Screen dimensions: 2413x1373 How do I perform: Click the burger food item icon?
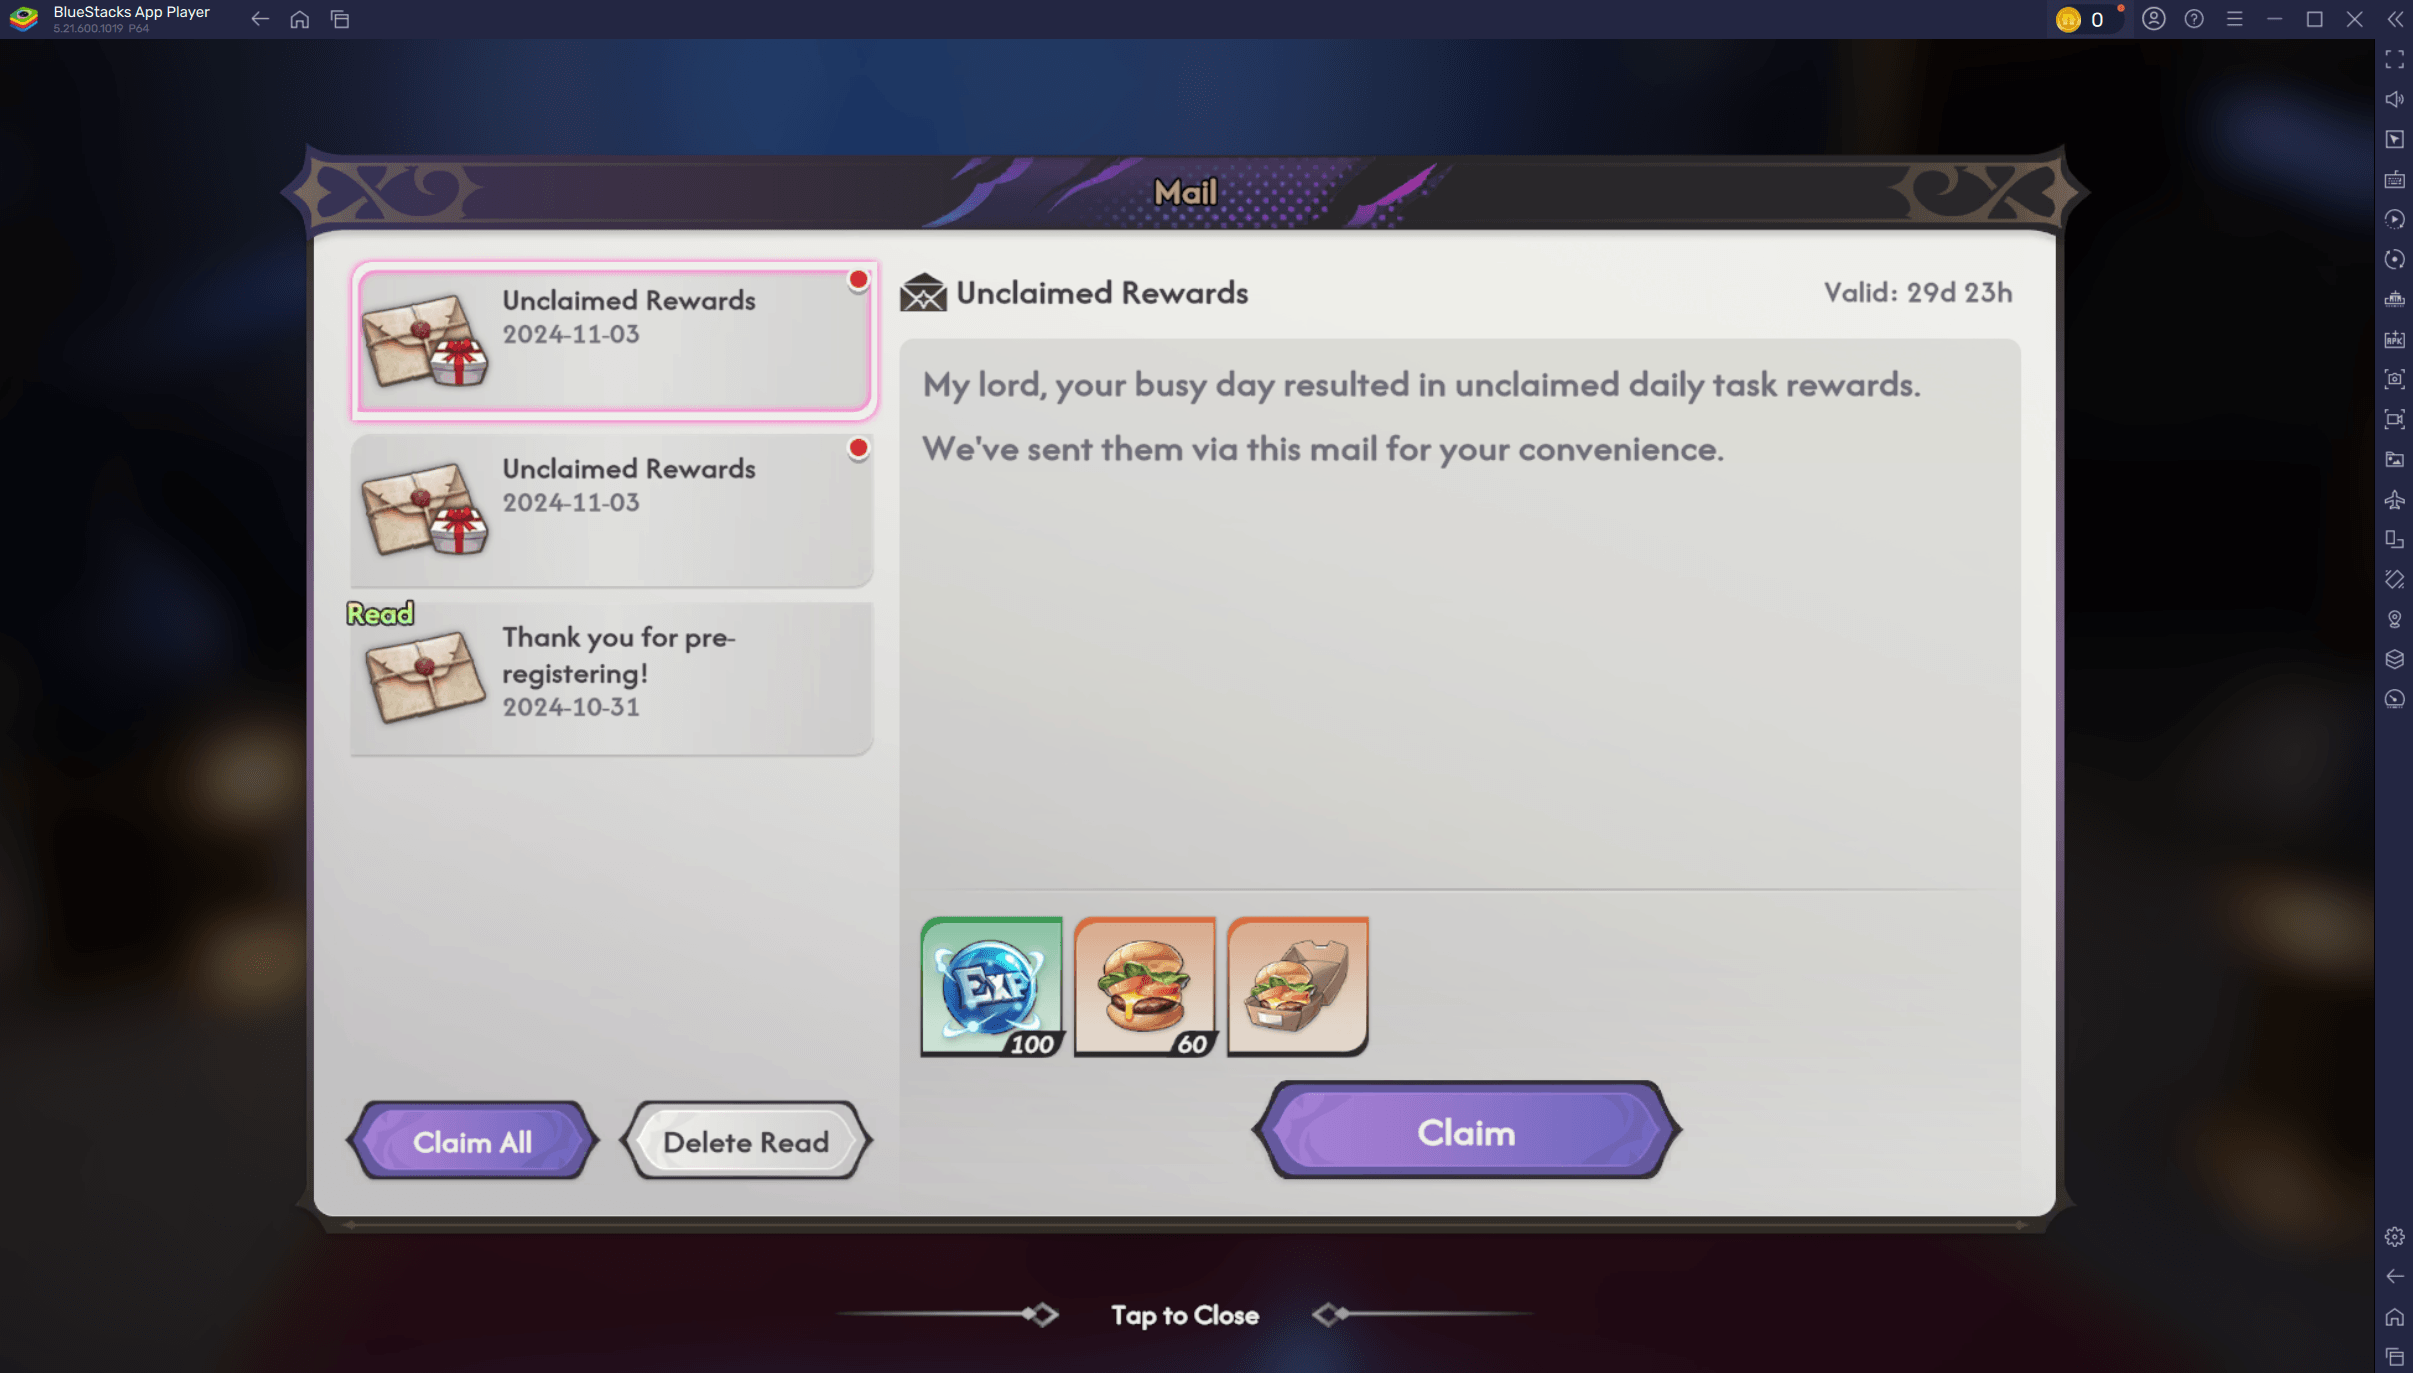[1145, 983]
